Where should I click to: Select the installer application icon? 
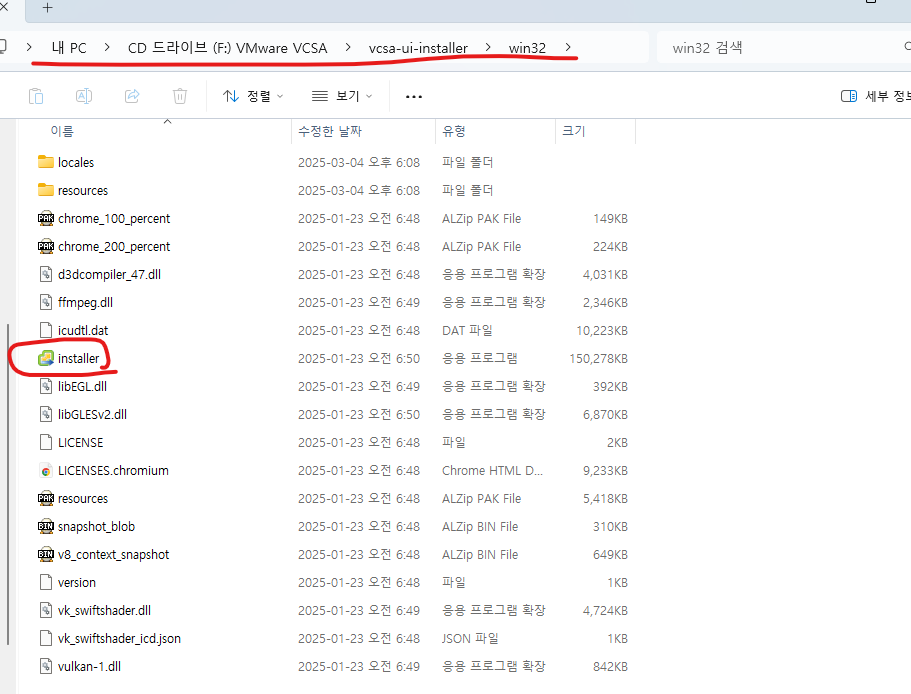46,358
